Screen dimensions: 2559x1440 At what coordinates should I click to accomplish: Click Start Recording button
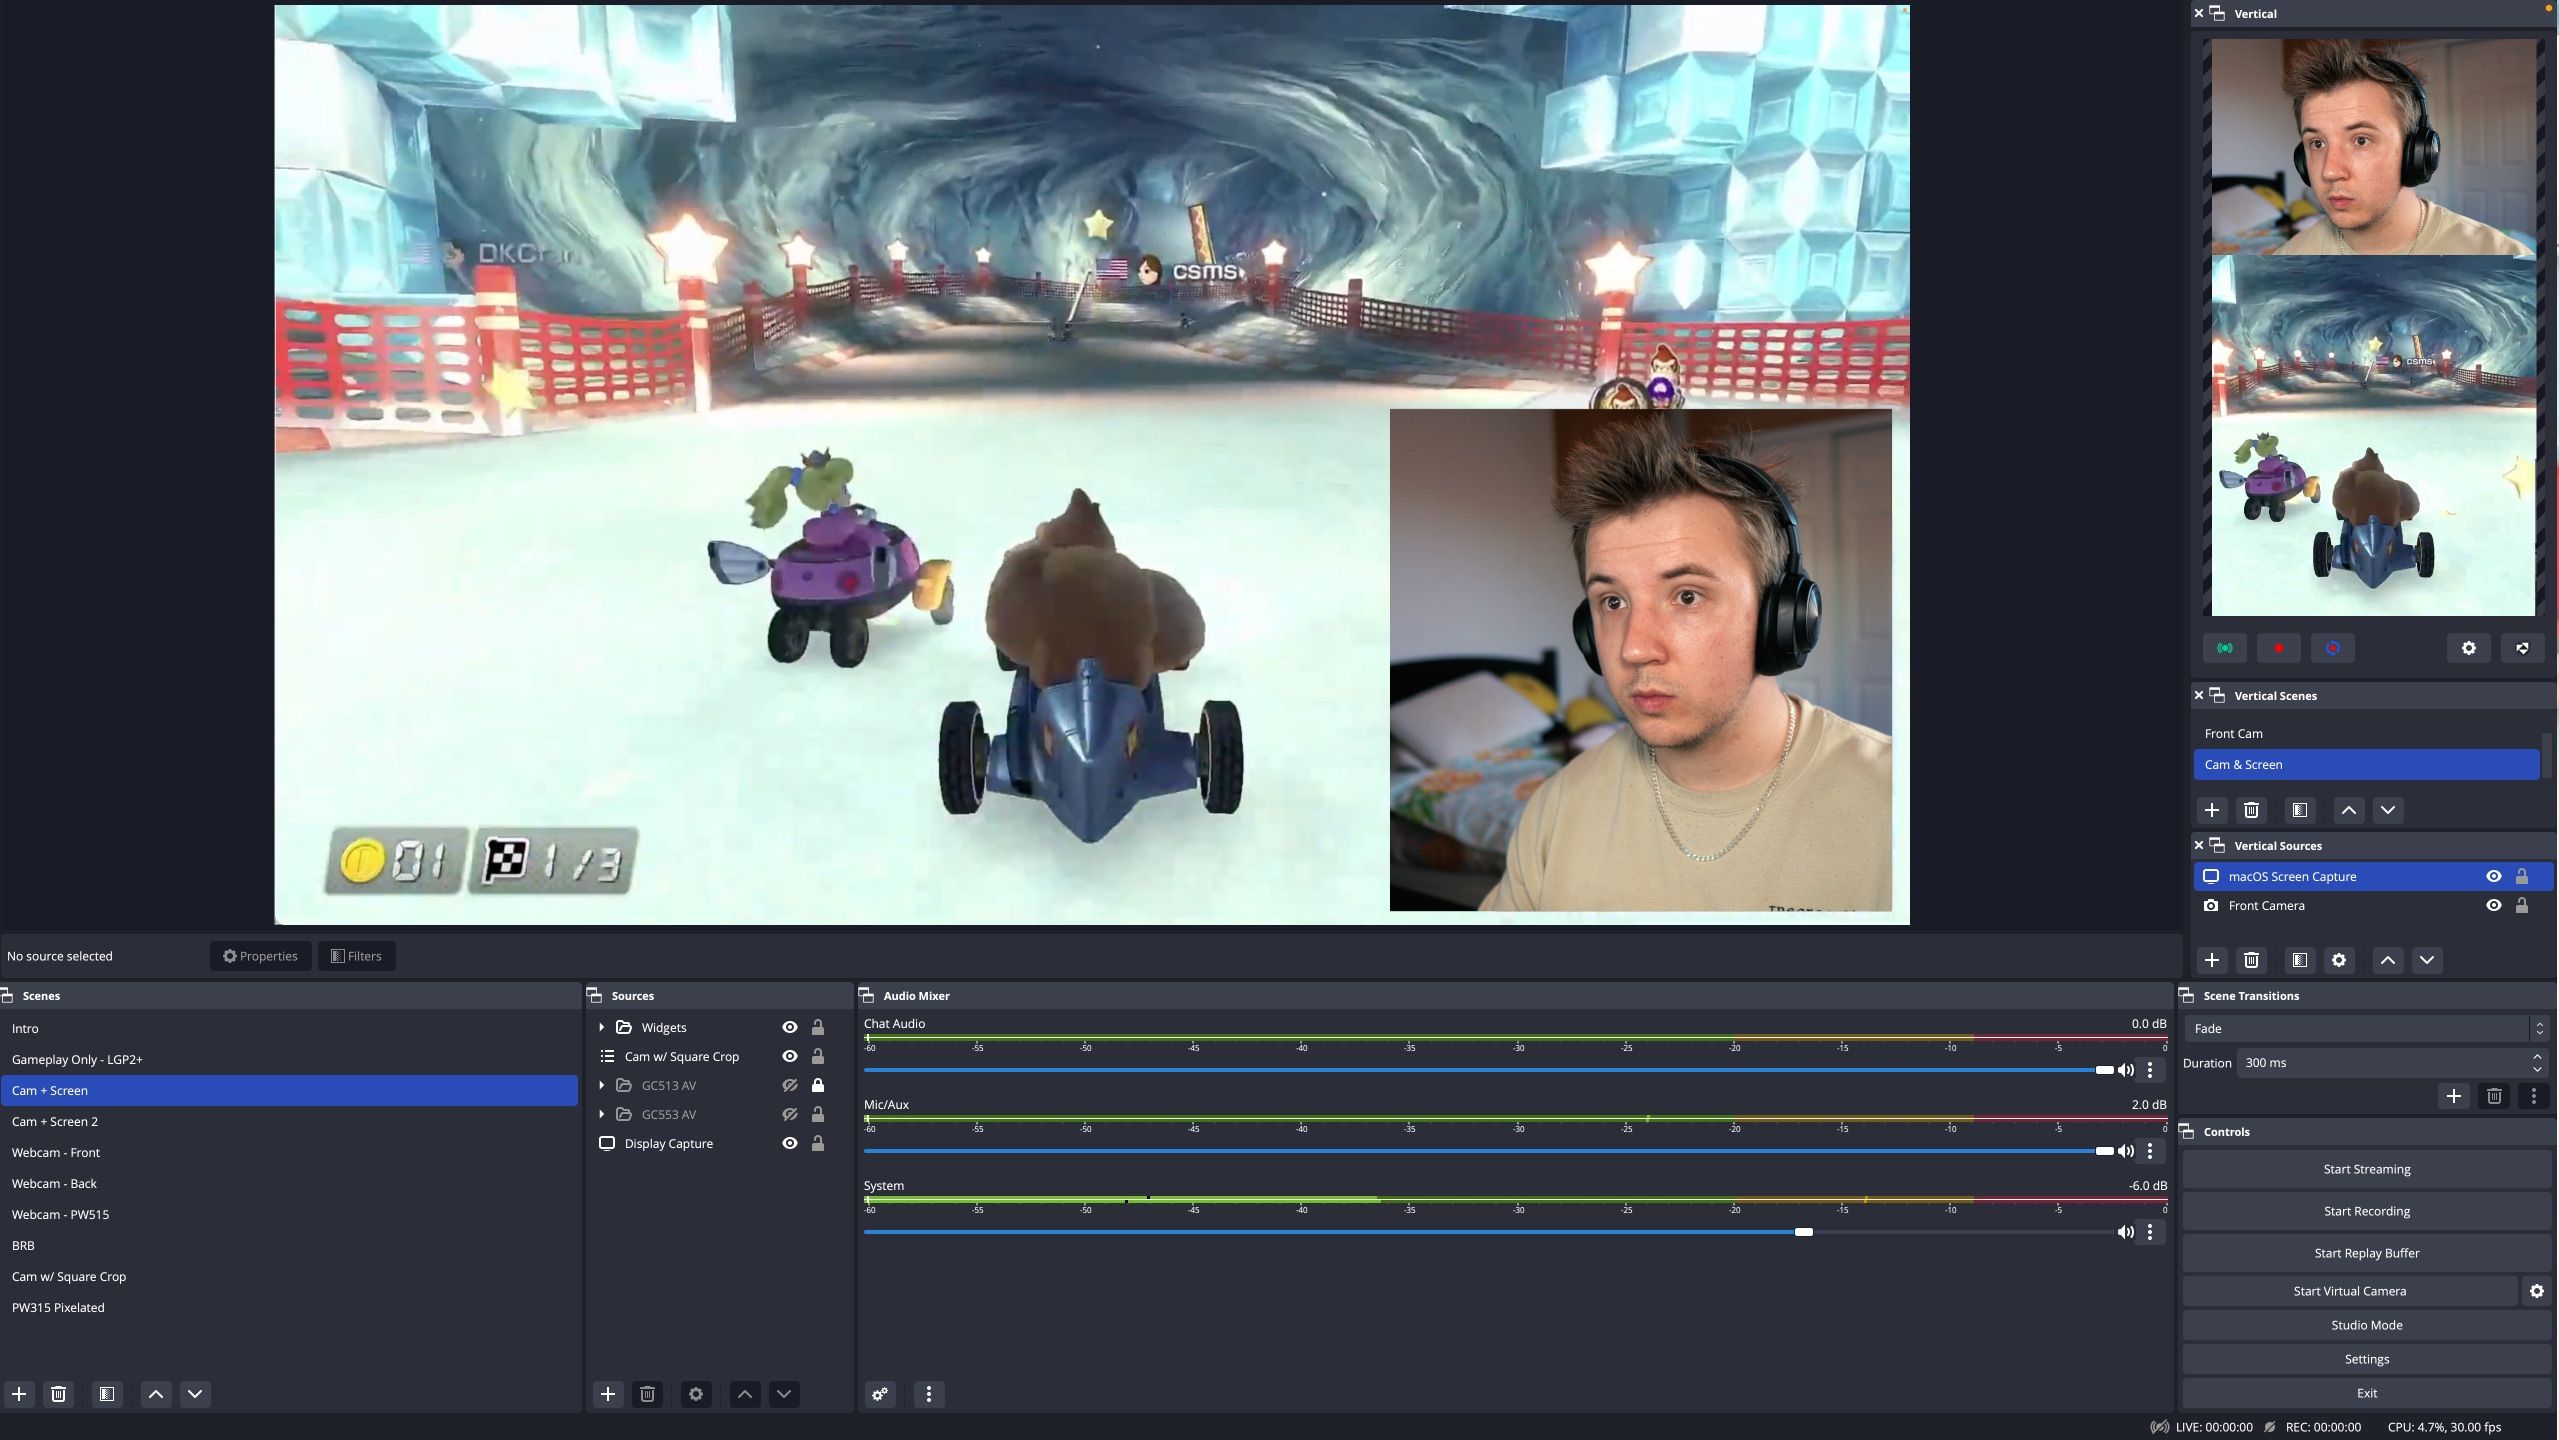[2366, 1211]
